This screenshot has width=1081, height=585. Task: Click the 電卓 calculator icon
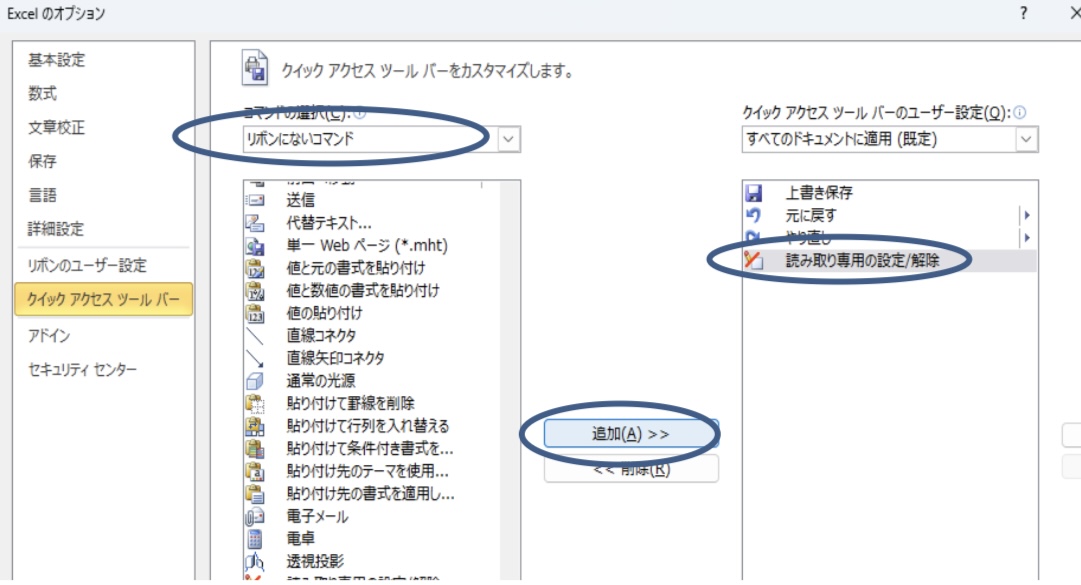(x=254, y=539)
